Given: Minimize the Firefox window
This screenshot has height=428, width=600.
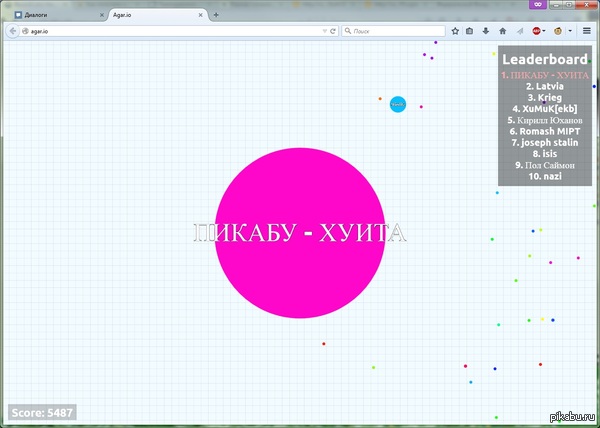Looking at the screenshot, I should (557, 5).
